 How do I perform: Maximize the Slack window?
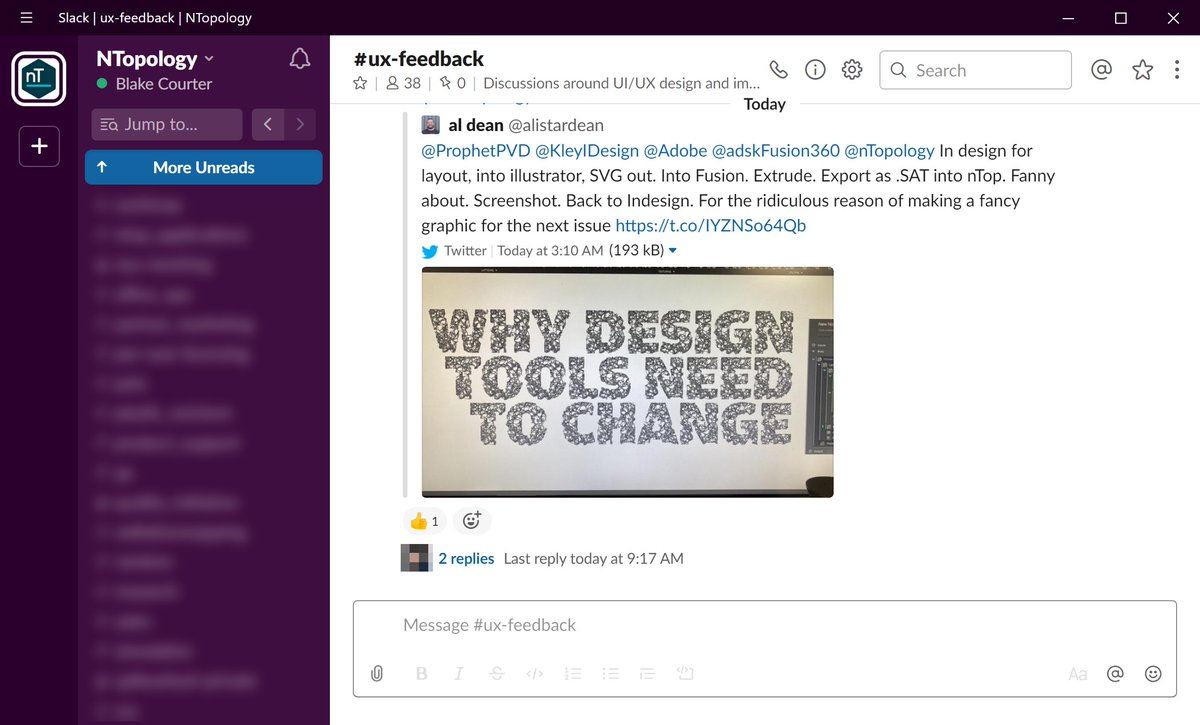(x=1121, y=17)
